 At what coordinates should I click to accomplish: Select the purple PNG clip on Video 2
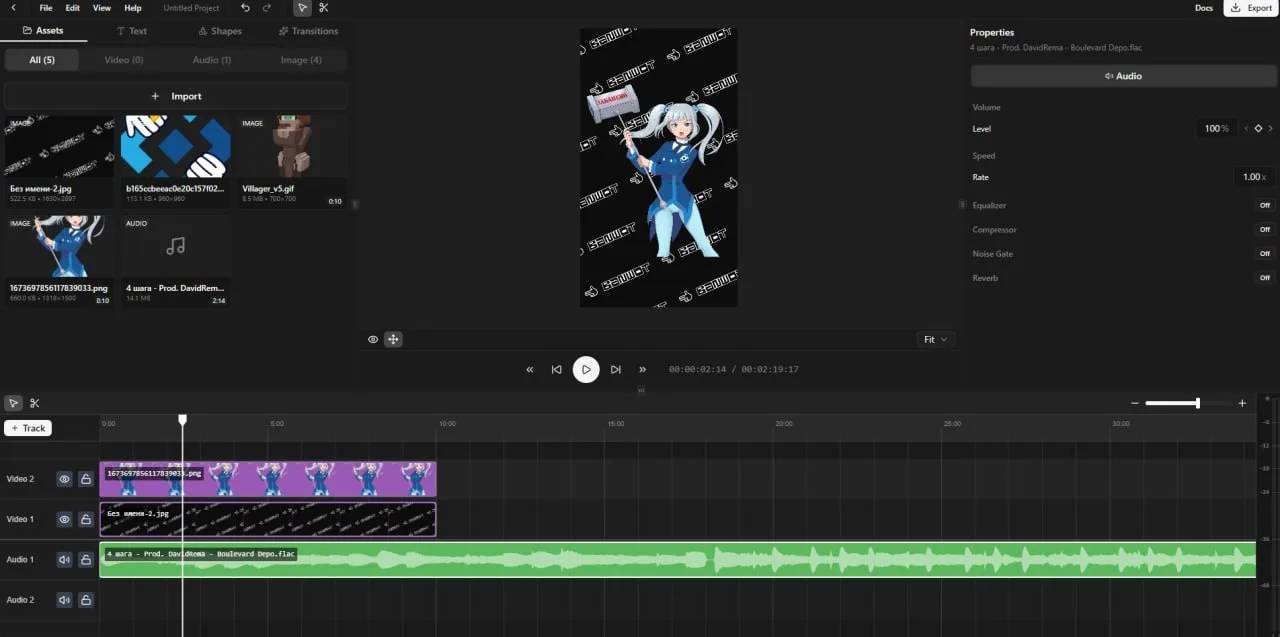coord(268,479)
